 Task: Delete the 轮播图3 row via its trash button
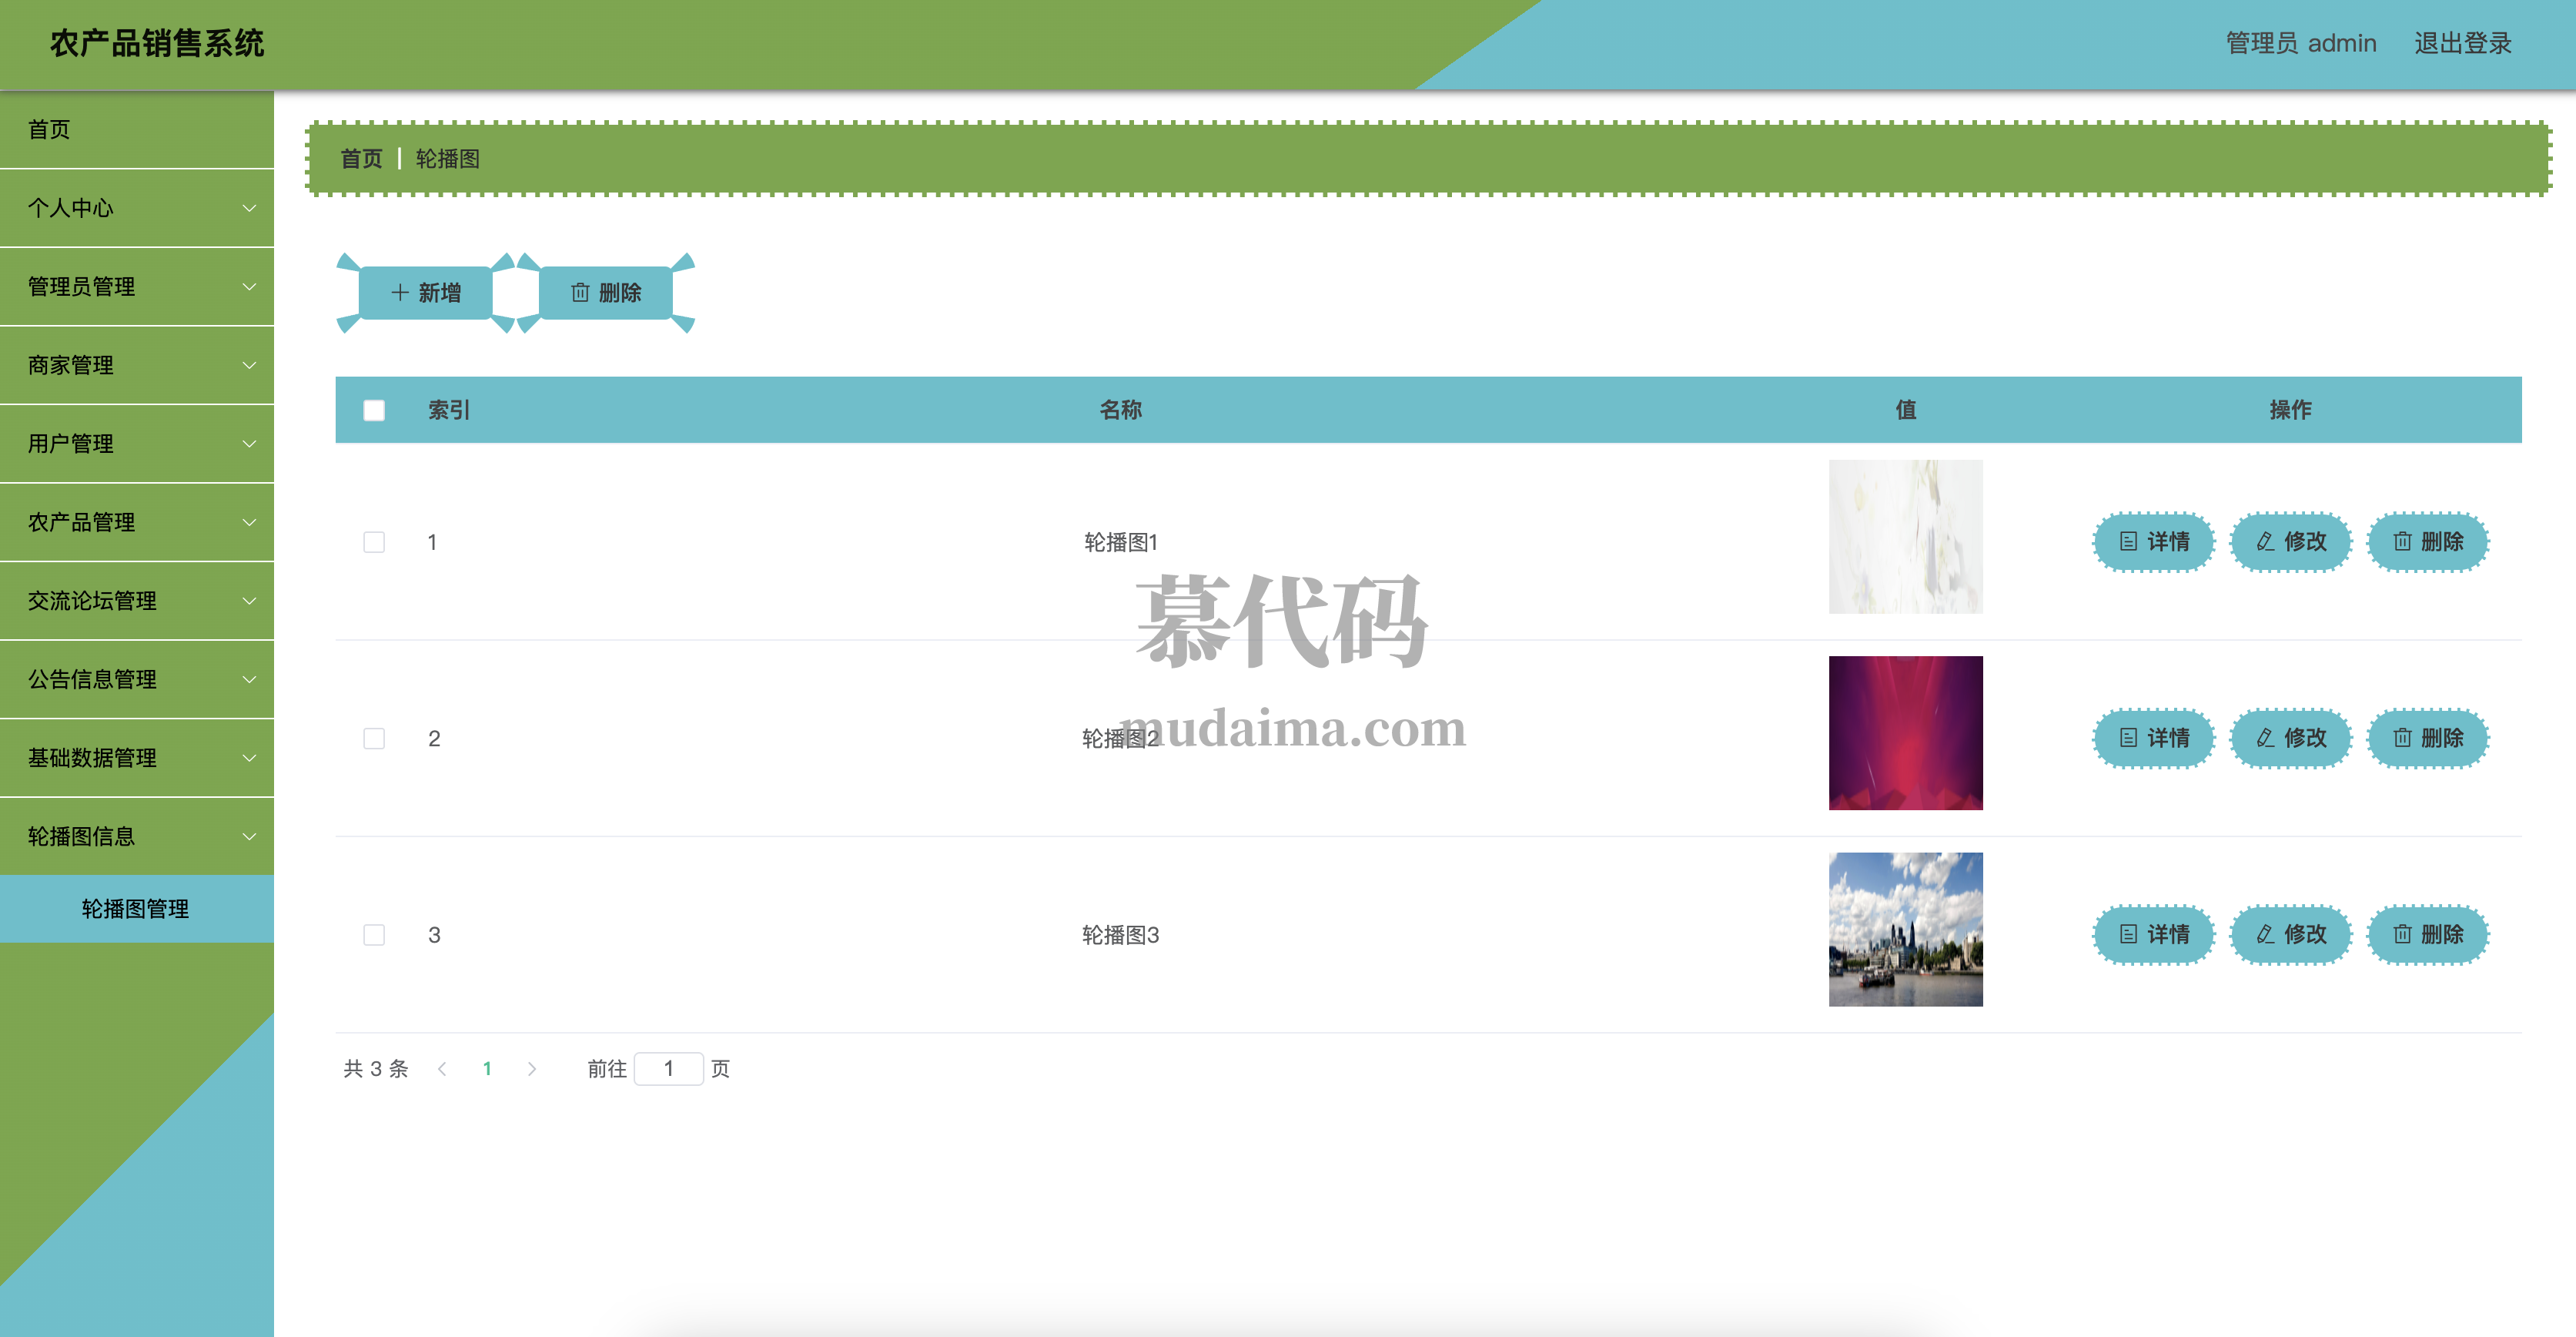click(x=2427, y=934)
